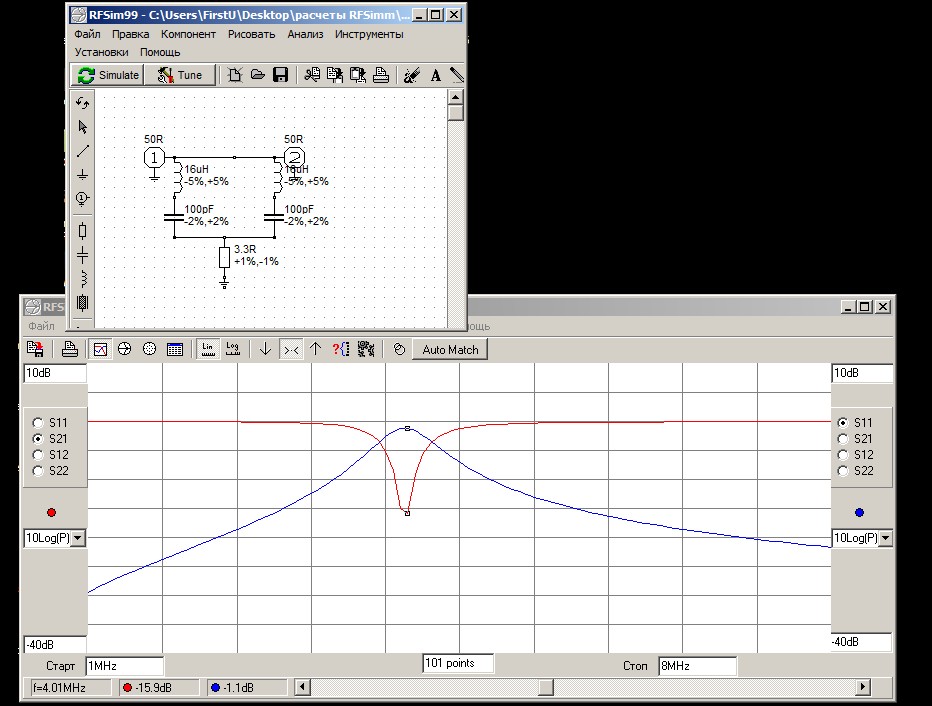
Task: Click the frequency marker scrollbar thumb
Action: (x=546, y=688)
